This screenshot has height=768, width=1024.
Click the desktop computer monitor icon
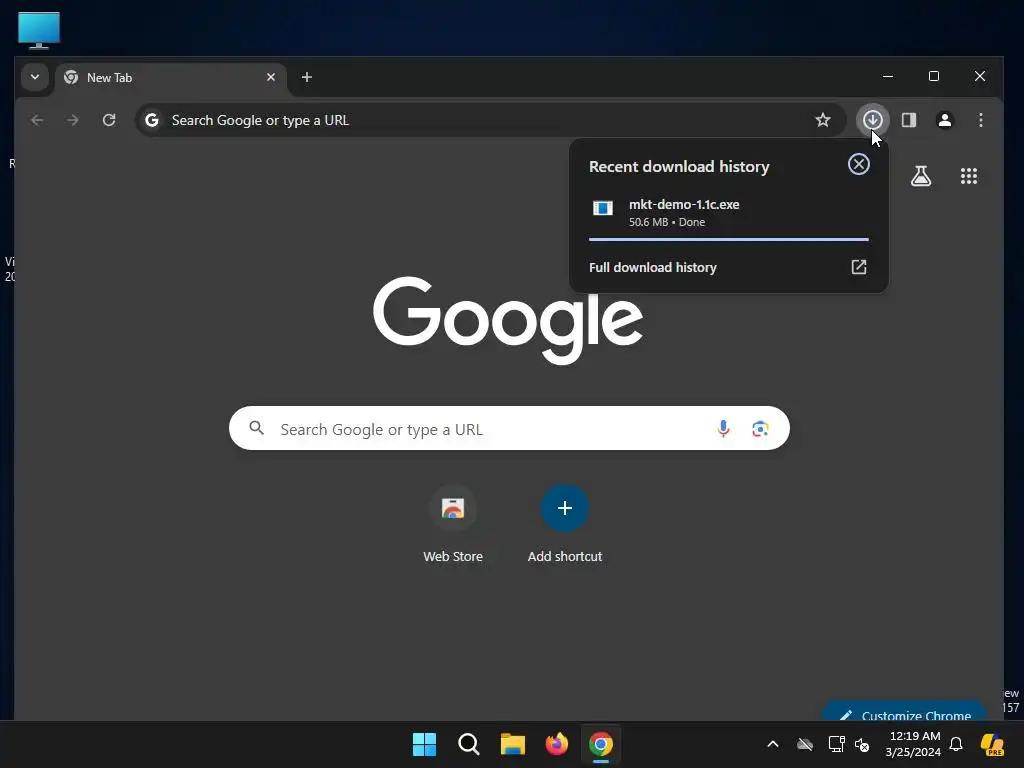[x=39, y=30]
